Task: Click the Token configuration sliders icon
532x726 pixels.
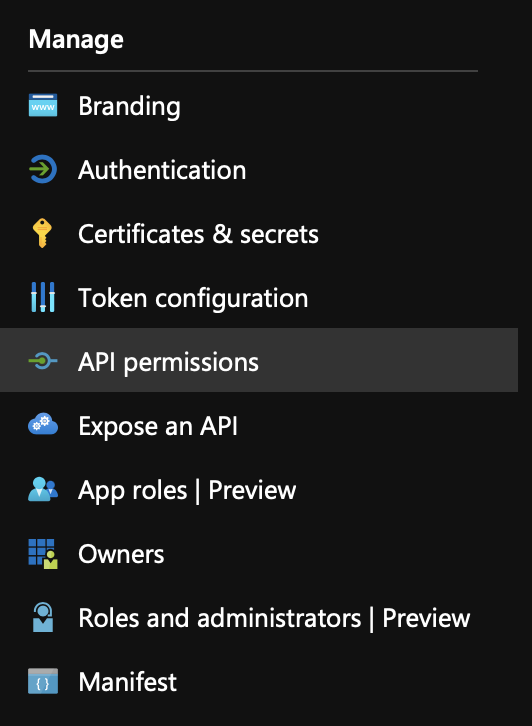Action: 43,297
